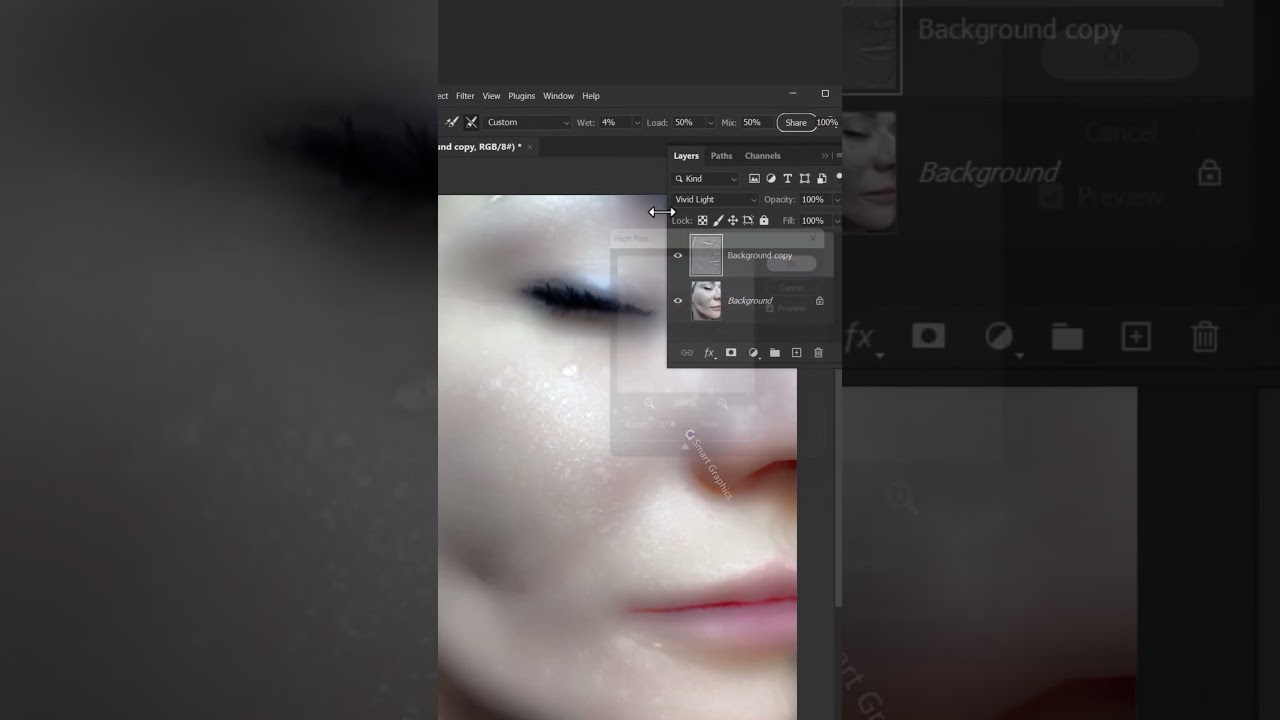Open the Filter menu
The image size is (1280, 720).
click(465, 96)
